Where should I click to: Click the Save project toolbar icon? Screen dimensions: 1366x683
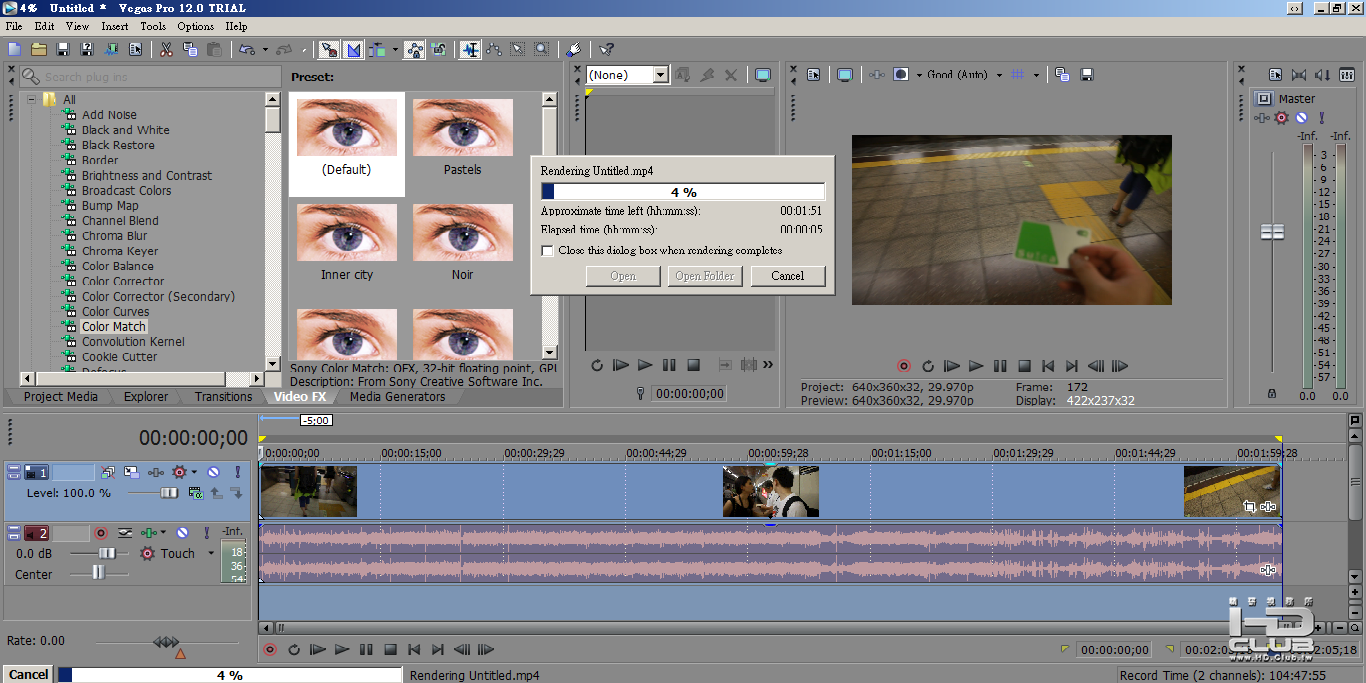(62, 49)
